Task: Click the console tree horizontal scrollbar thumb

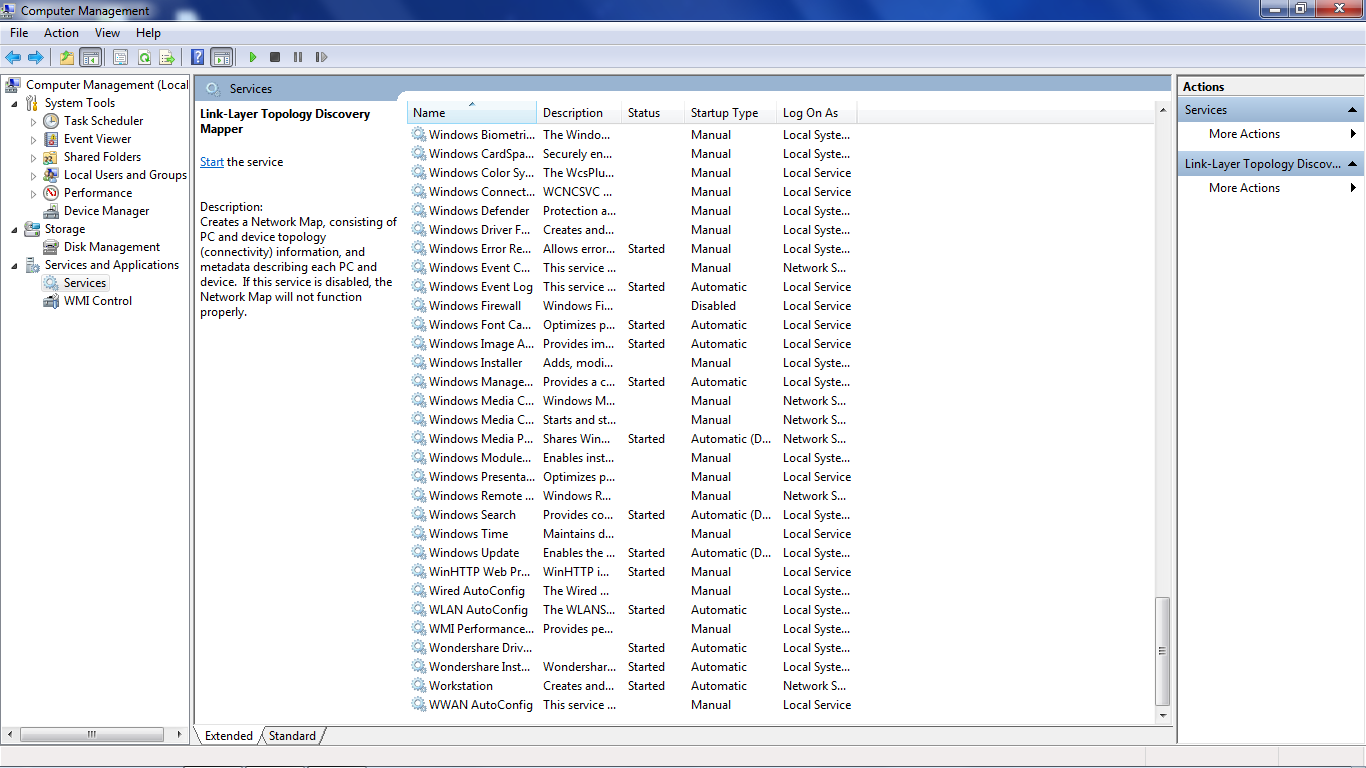Action: pos(91,734)
